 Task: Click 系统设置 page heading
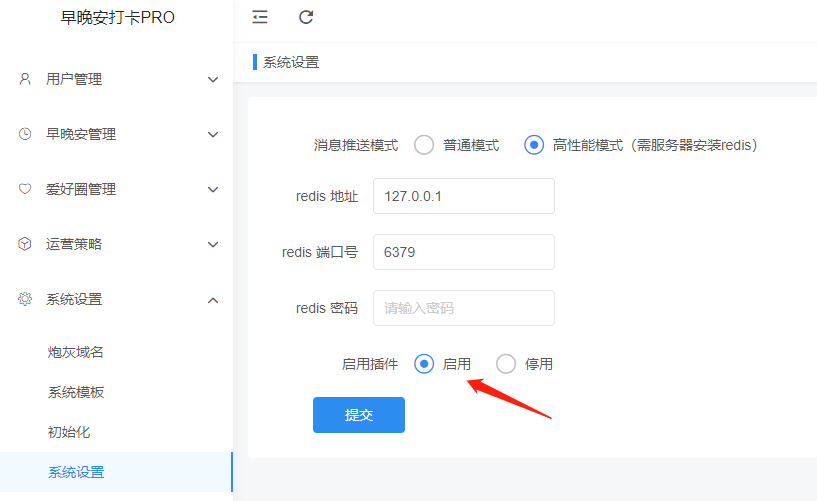click(x=291, y=62)
